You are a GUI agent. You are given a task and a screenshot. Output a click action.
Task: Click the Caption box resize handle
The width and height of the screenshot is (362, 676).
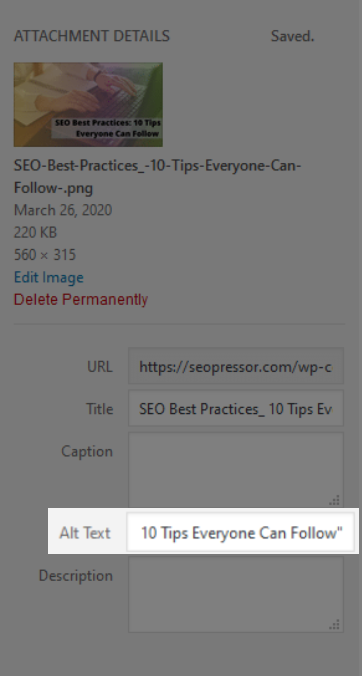[x=334, y=500]
